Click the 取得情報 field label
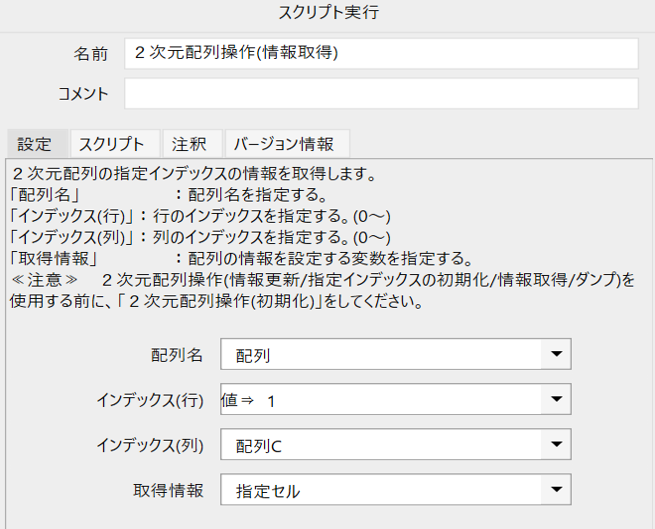 coord(168,490)
